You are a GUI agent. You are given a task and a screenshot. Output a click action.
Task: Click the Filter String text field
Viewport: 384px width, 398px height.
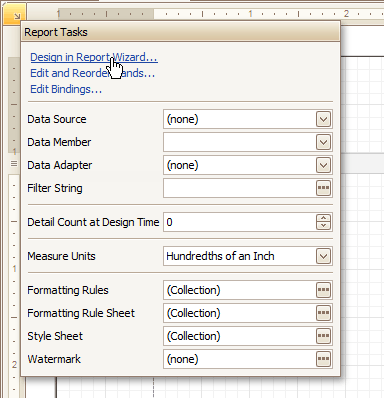tap(239, 188)
